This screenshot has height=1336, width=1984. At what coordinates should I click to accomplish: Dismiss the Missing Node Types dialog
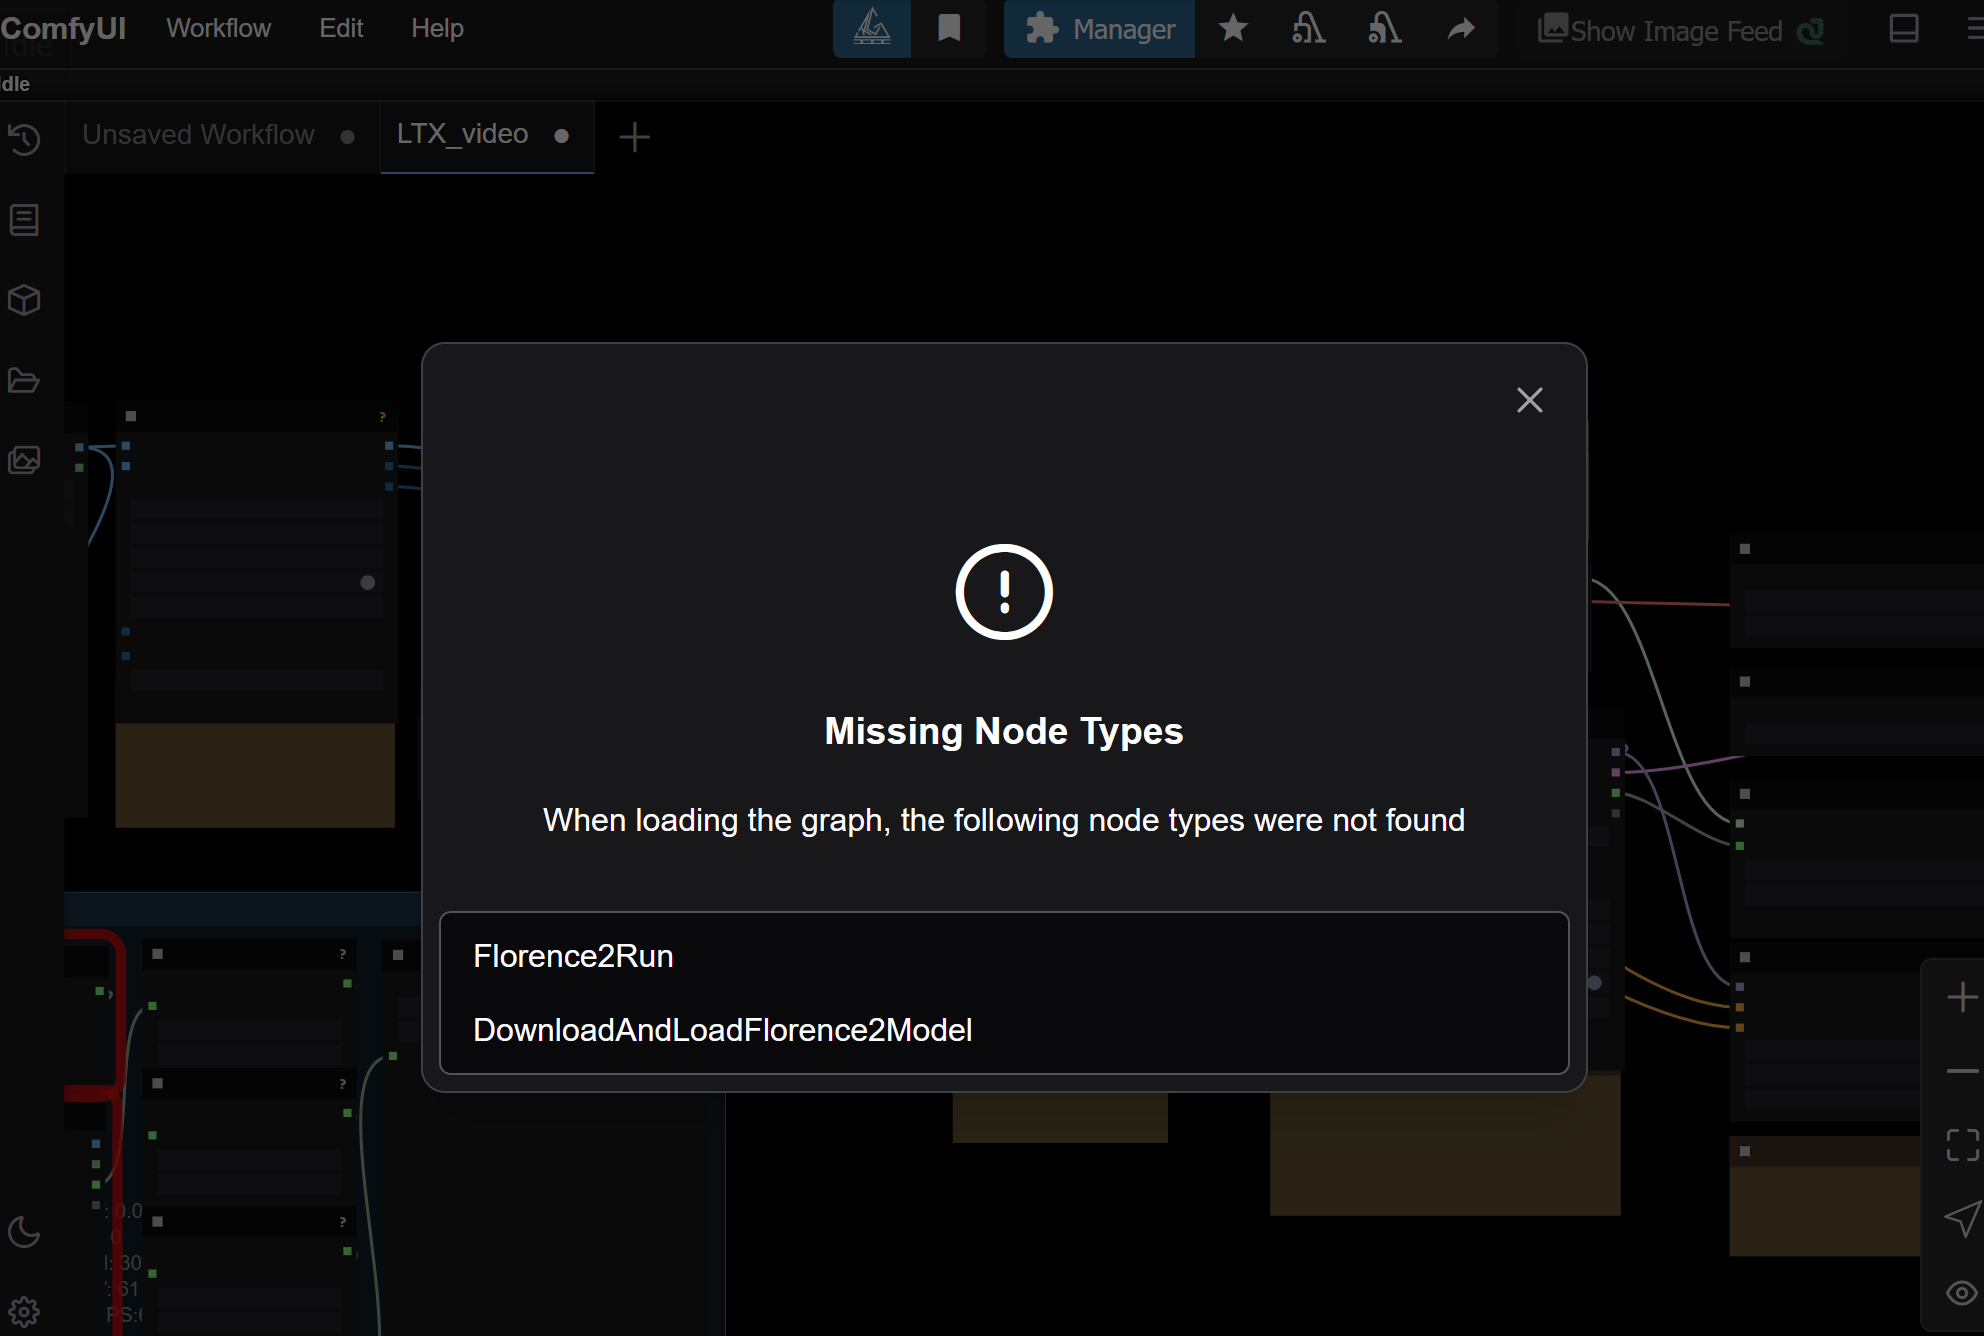[1529, 400]
